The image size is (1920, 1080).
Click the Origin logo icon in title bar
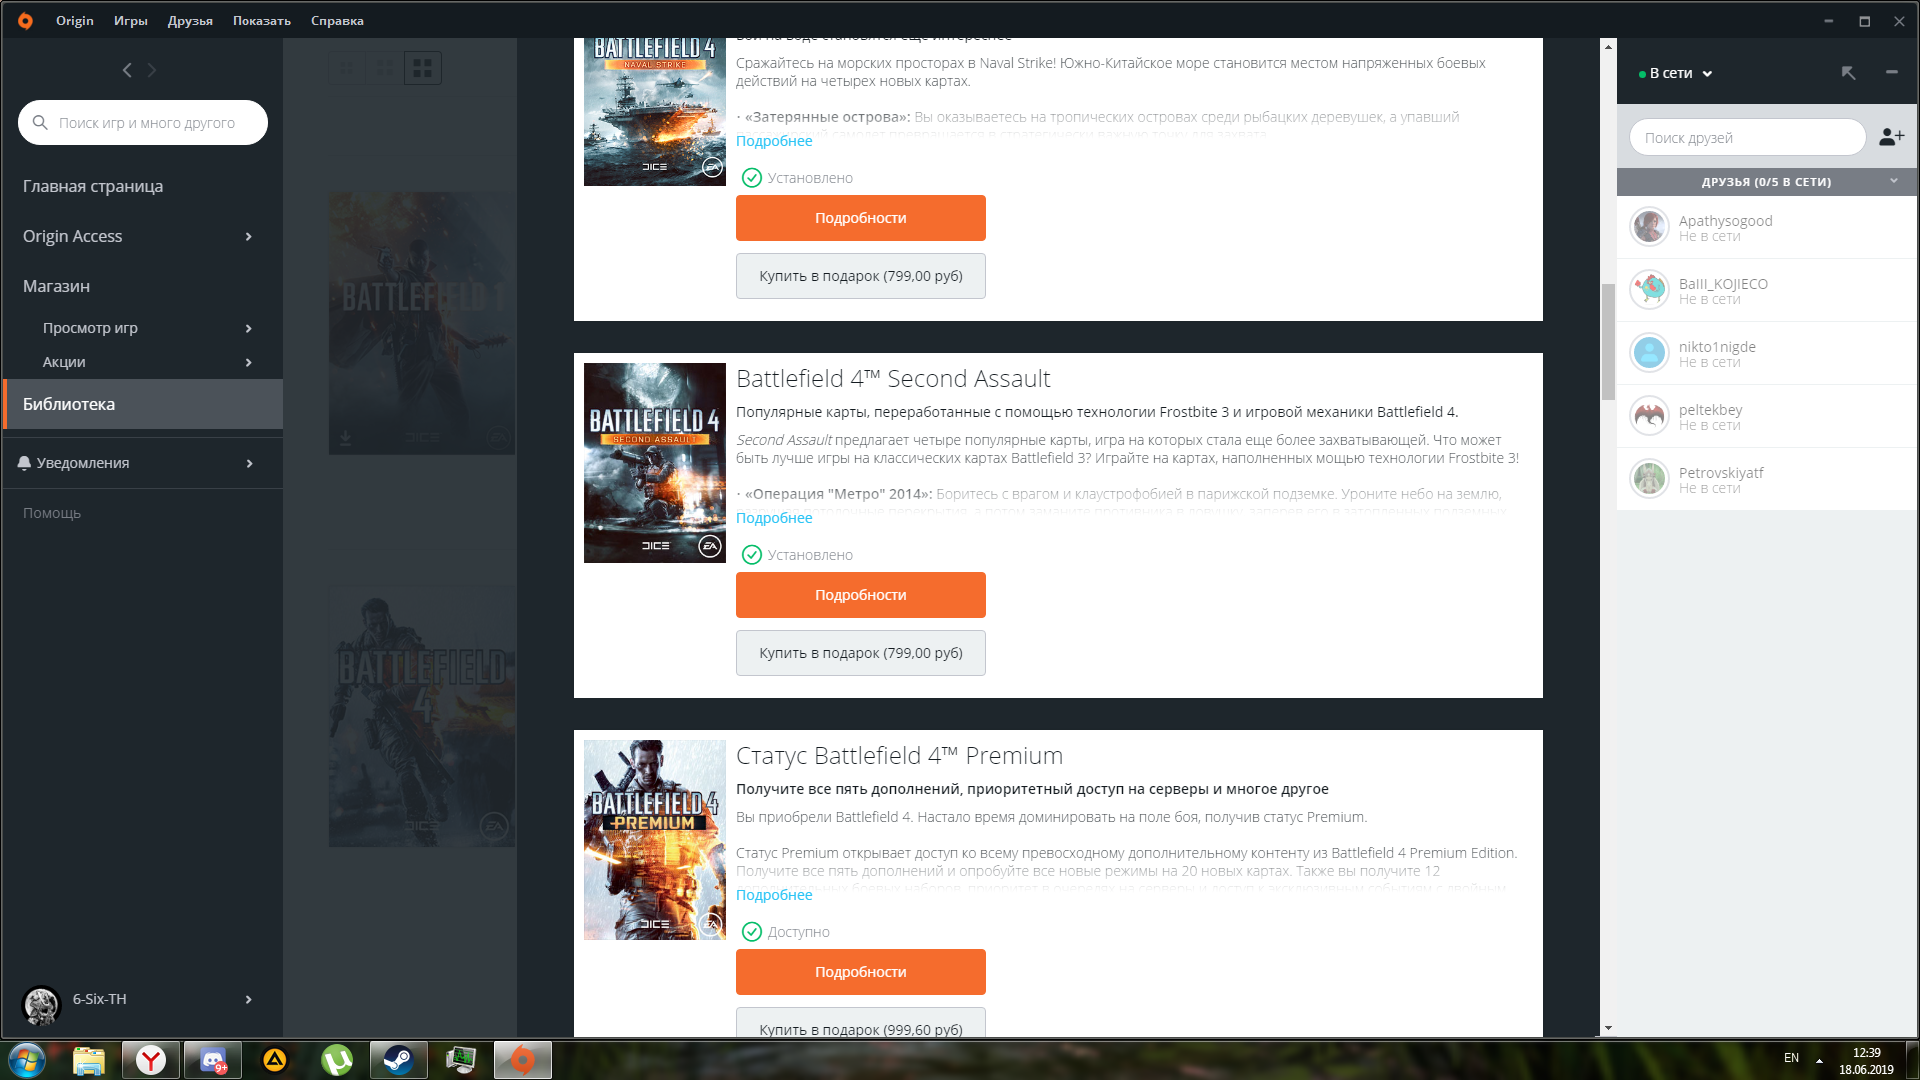25,20
